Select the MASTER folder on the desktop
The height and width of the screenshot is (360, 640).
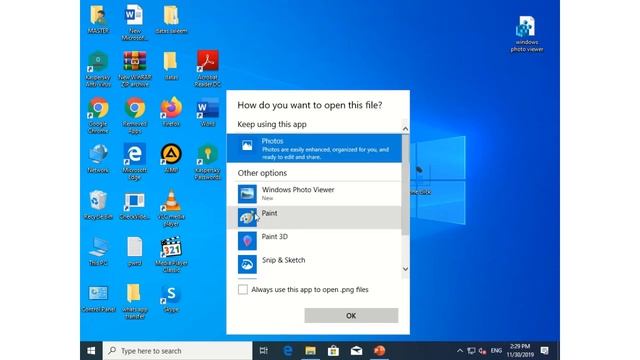point(98,19)
